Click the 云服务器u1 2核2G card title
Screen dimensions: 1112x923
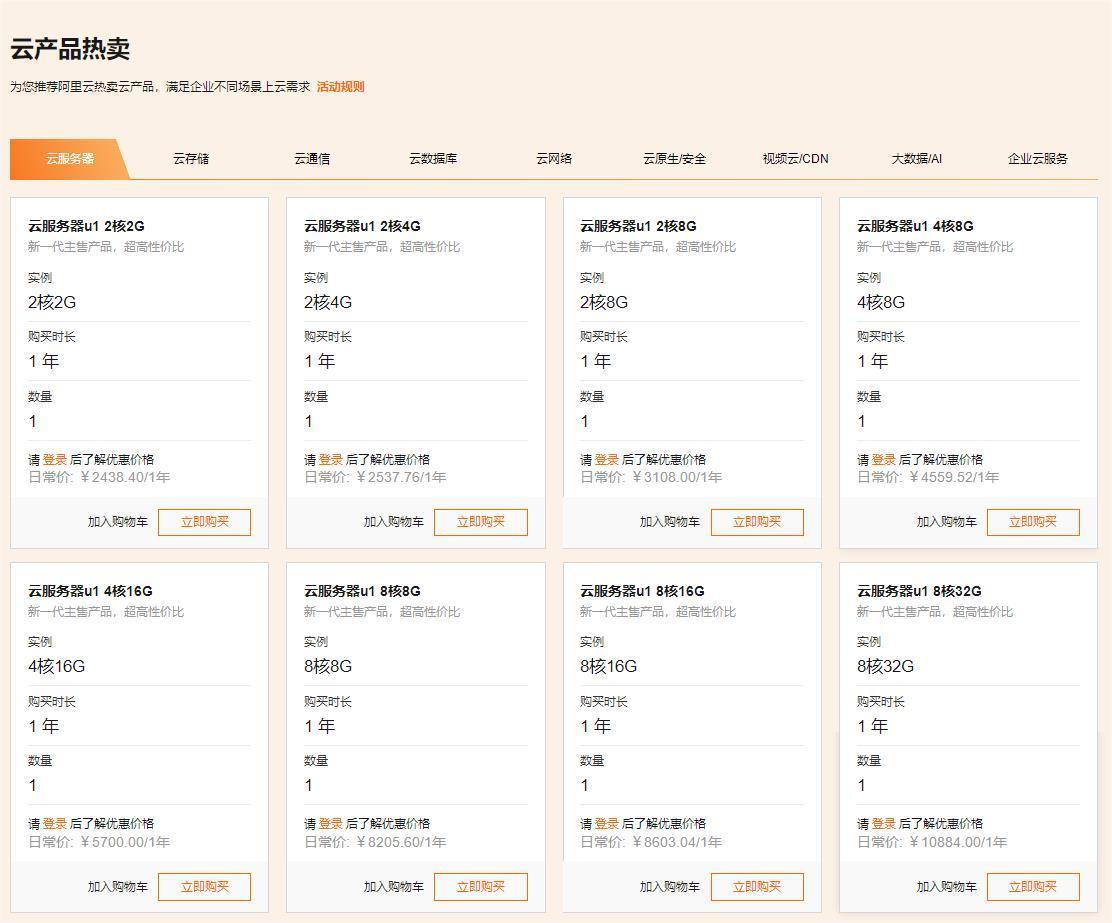tap(86, 226)
